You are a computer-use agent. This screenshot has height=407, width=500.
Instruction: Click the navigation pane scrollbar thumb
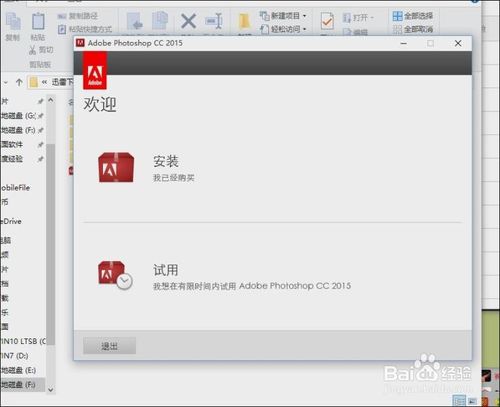coord(51,244)
